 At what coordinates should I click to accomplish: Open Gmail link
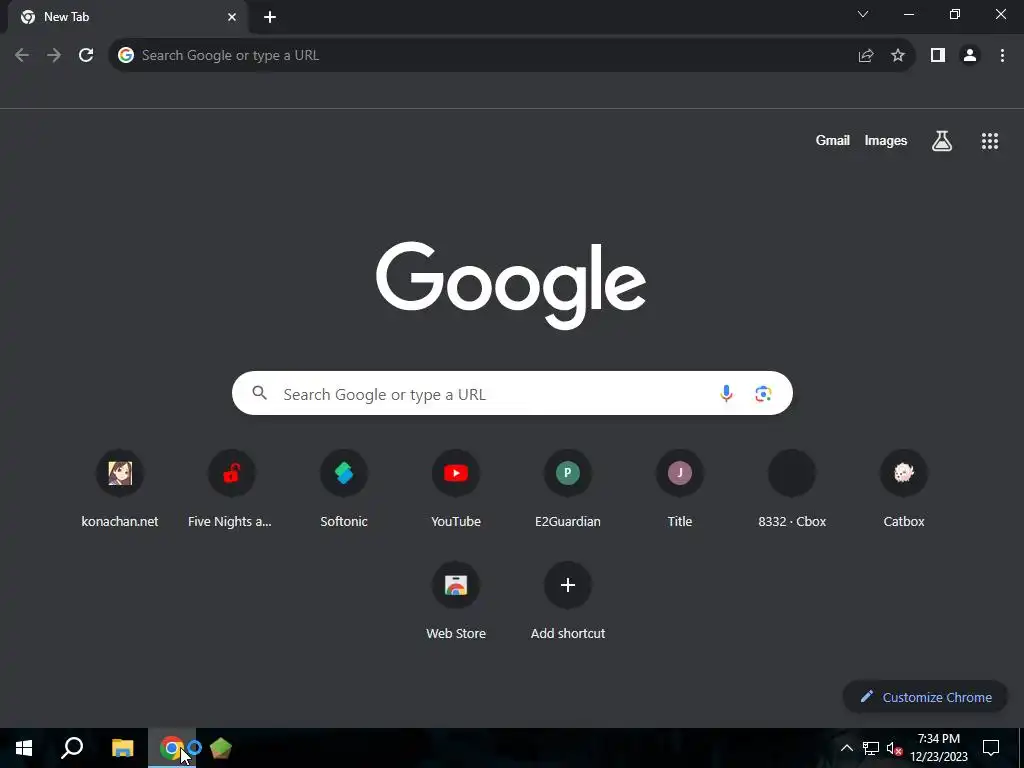833,140
